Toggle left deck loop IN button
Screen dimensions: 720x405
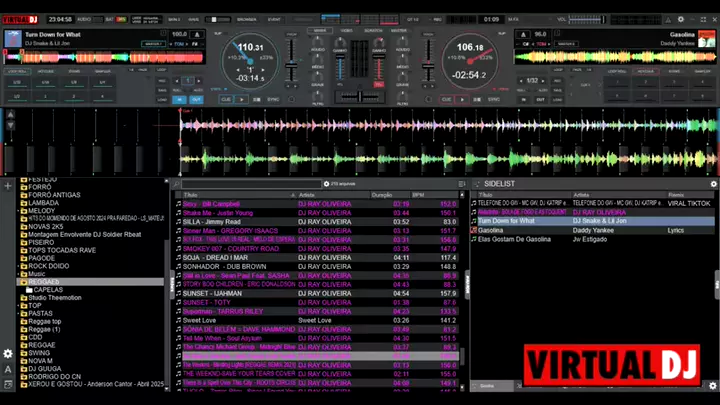(x=180, y=100)
